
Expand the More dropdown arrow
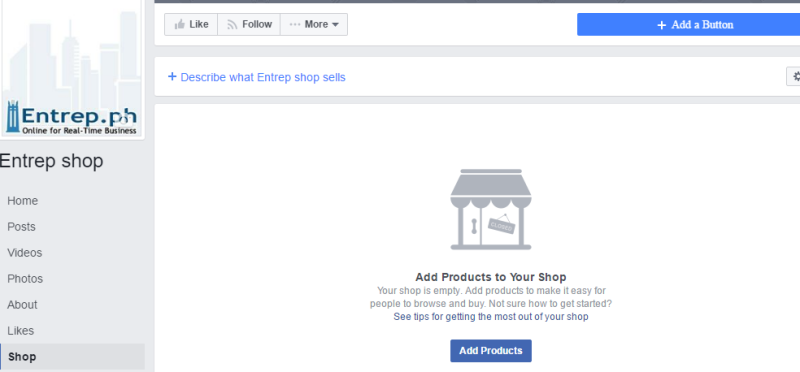click(335, 24)
